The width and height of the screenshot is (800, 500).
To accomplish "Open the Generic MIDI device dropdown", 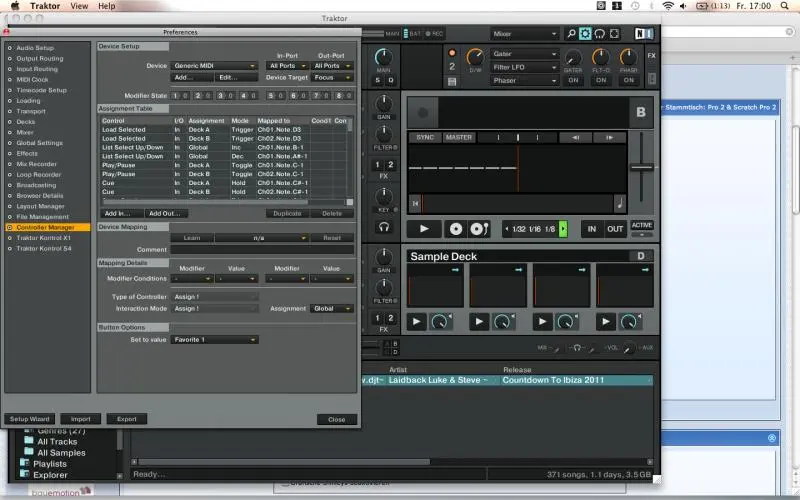I will [214, 66].
